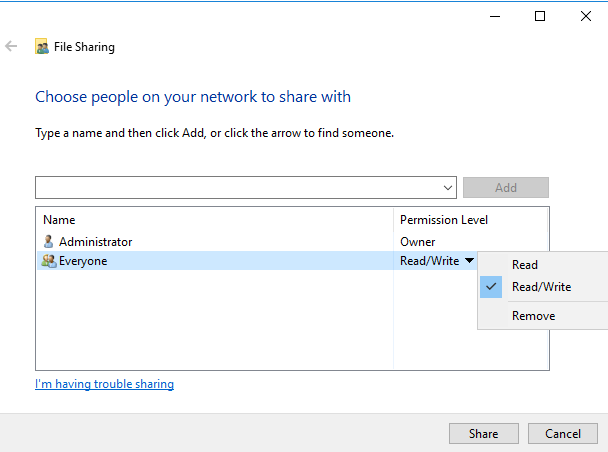Click the Share button
Screen dimensions: 608x452
pyautogui.click(x=484, y=433)
